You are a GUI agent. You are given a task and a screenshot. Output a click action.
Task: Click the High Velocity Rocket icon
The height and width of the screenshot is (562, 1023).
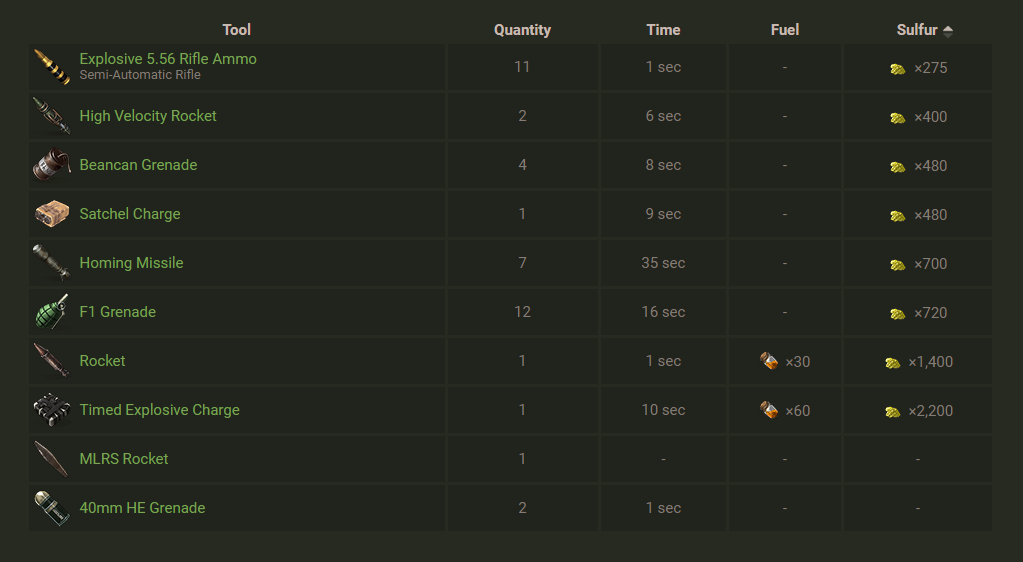(50, 116)
